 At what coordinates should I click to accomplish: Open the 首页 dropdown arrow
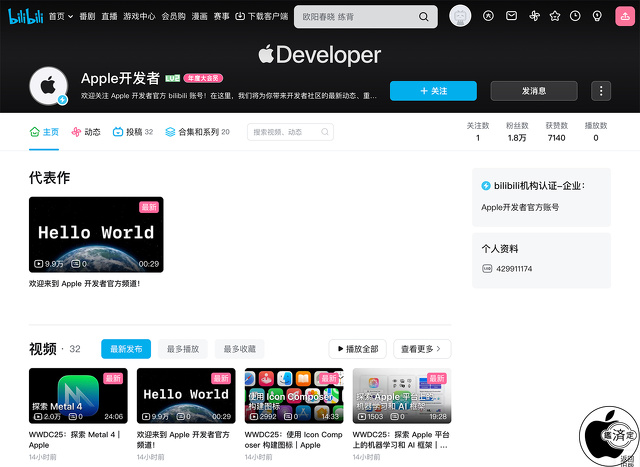point(70,17)
